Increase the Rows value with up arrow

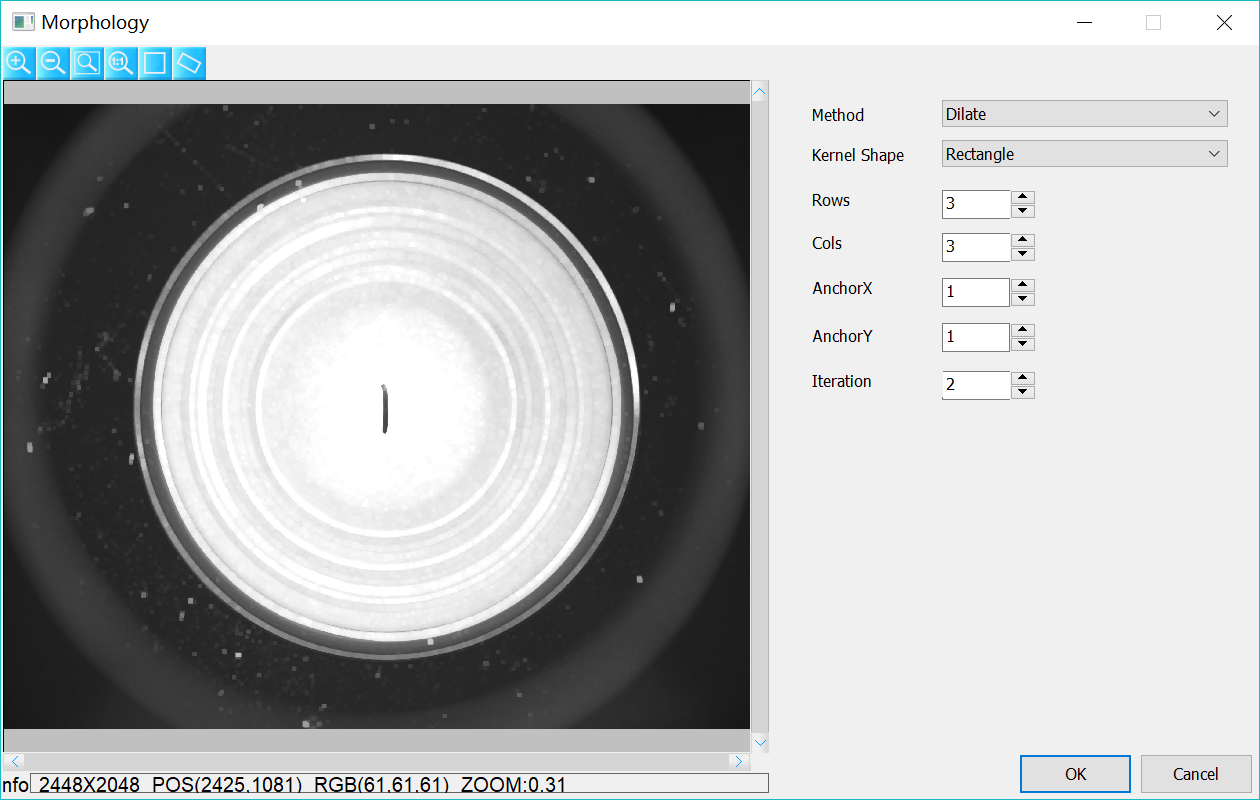[x=1022, y=197]
